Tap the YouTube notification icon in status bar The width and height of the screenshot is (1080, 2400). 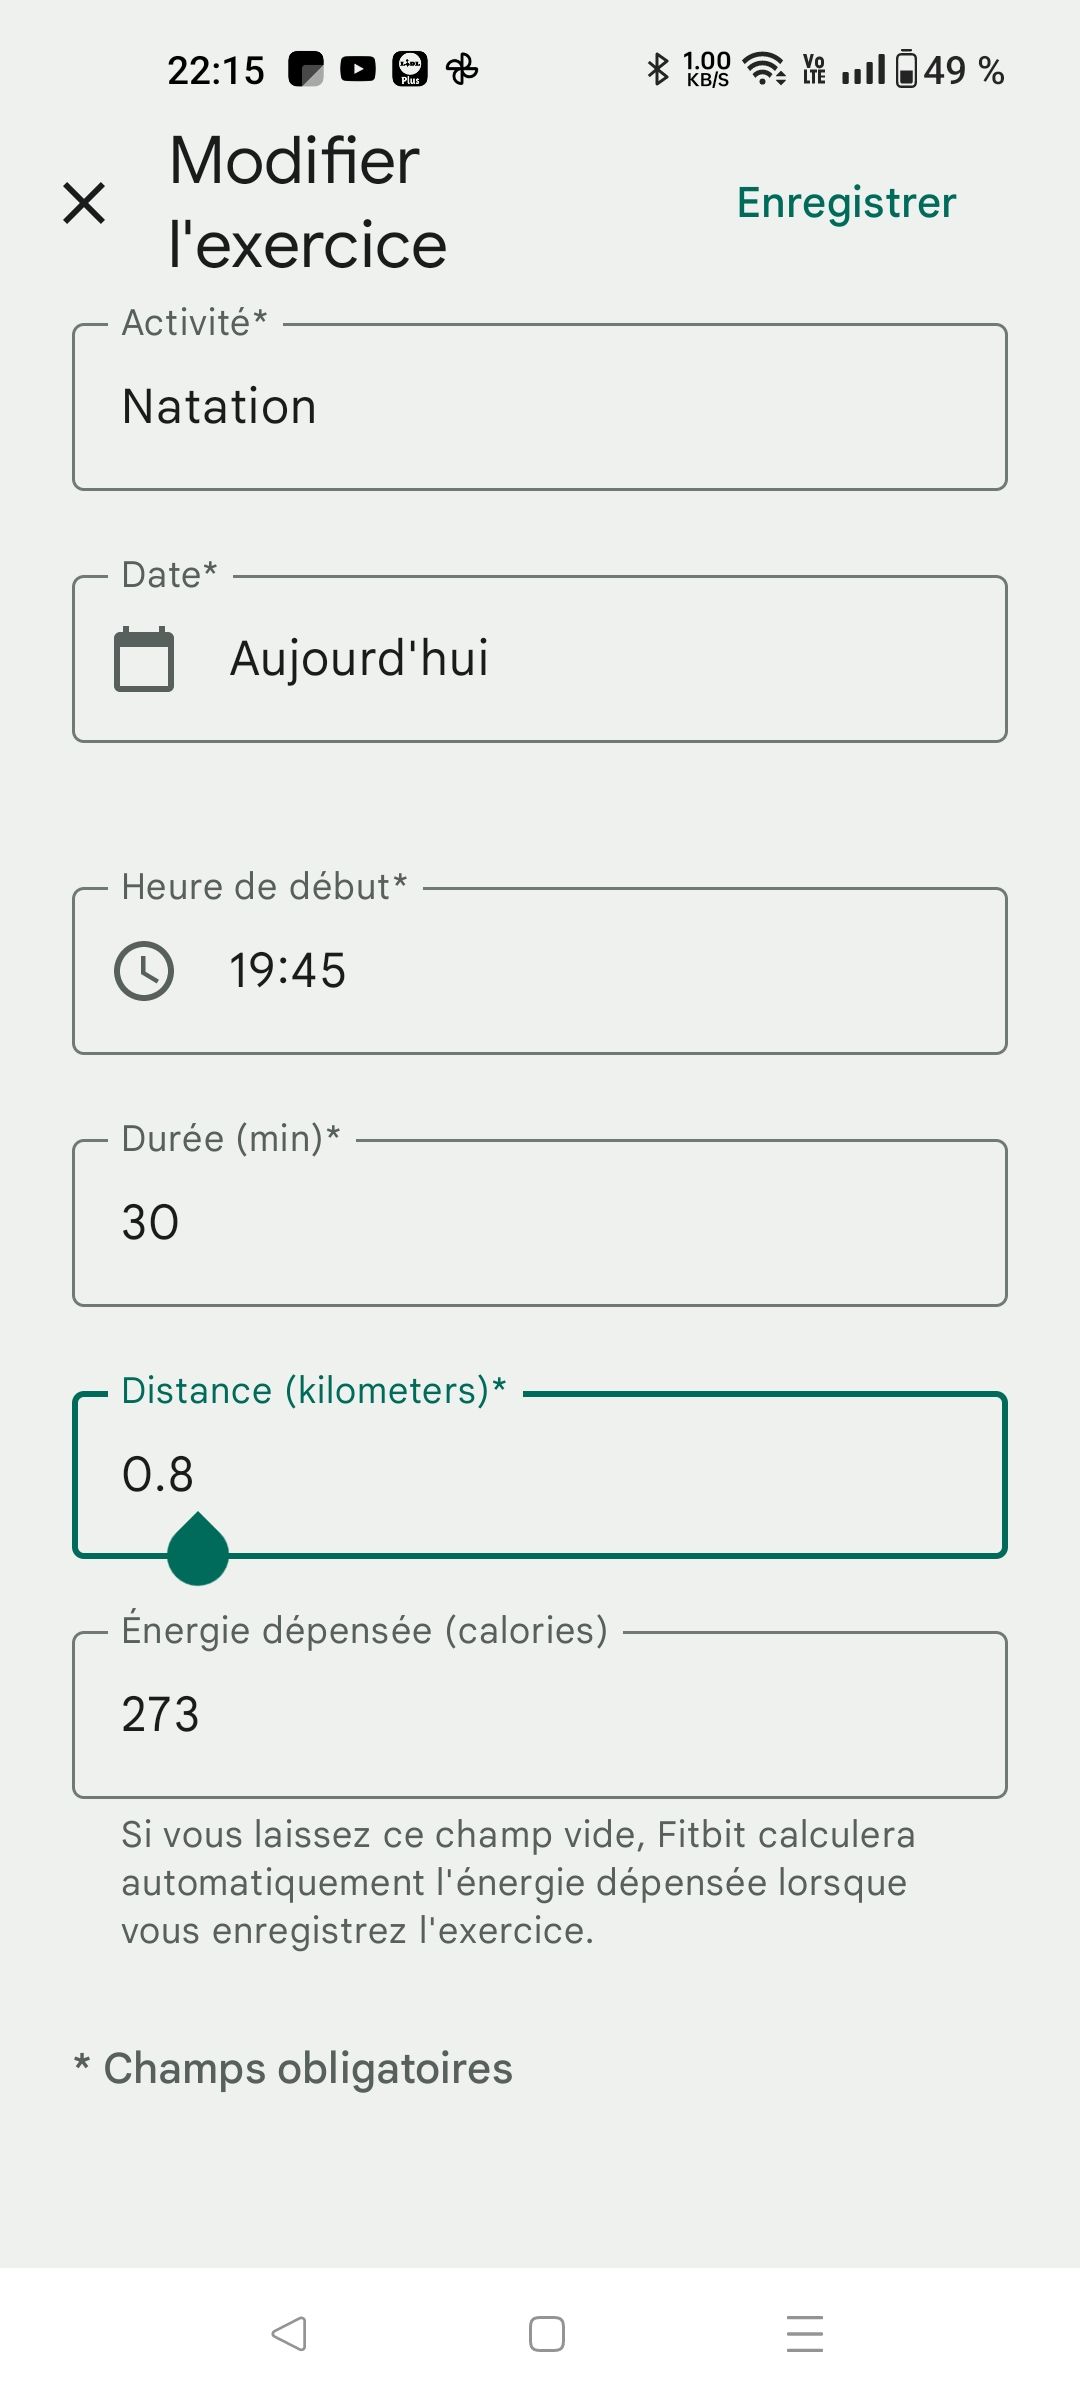358,69
